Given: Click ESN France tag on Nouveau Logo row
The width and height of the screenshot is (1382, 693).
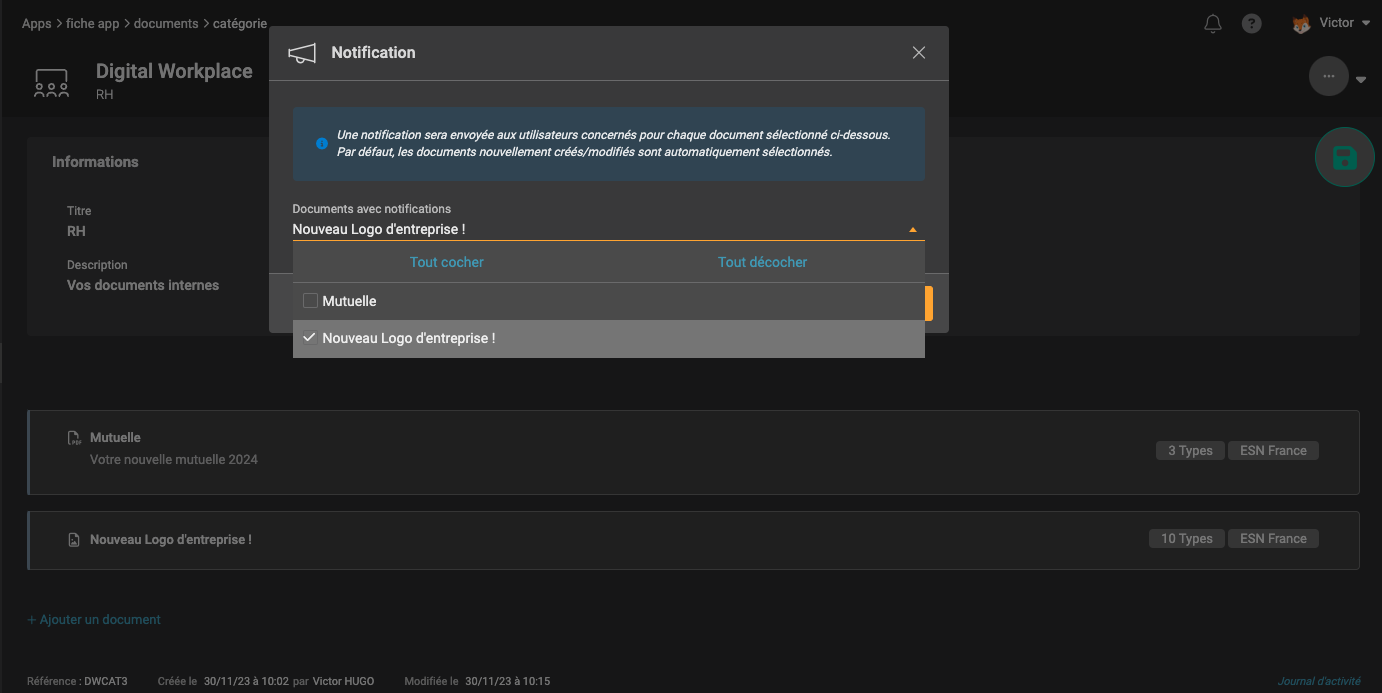Looking at the screenshot, I should tap(1273, 539).
